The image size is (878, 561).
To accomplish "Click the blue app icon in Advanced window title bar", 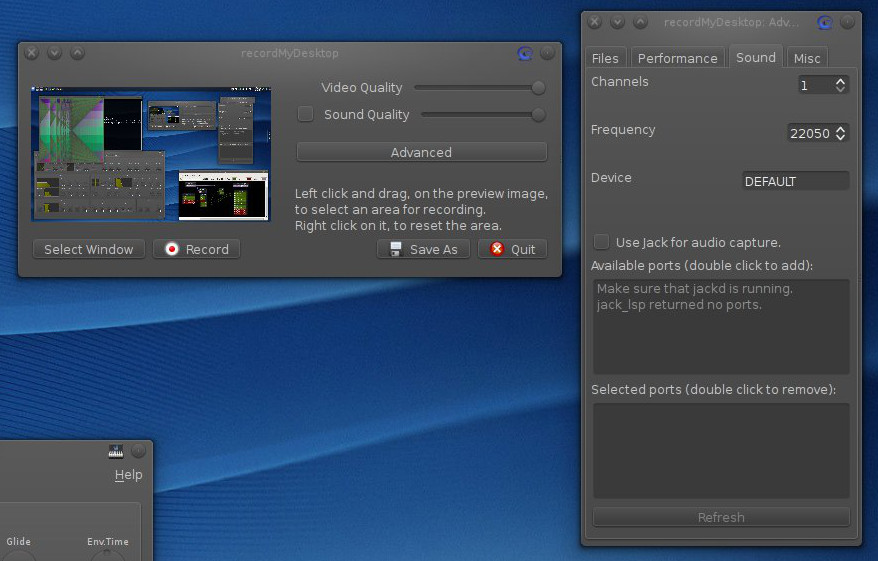I will [x=824, y=22].
